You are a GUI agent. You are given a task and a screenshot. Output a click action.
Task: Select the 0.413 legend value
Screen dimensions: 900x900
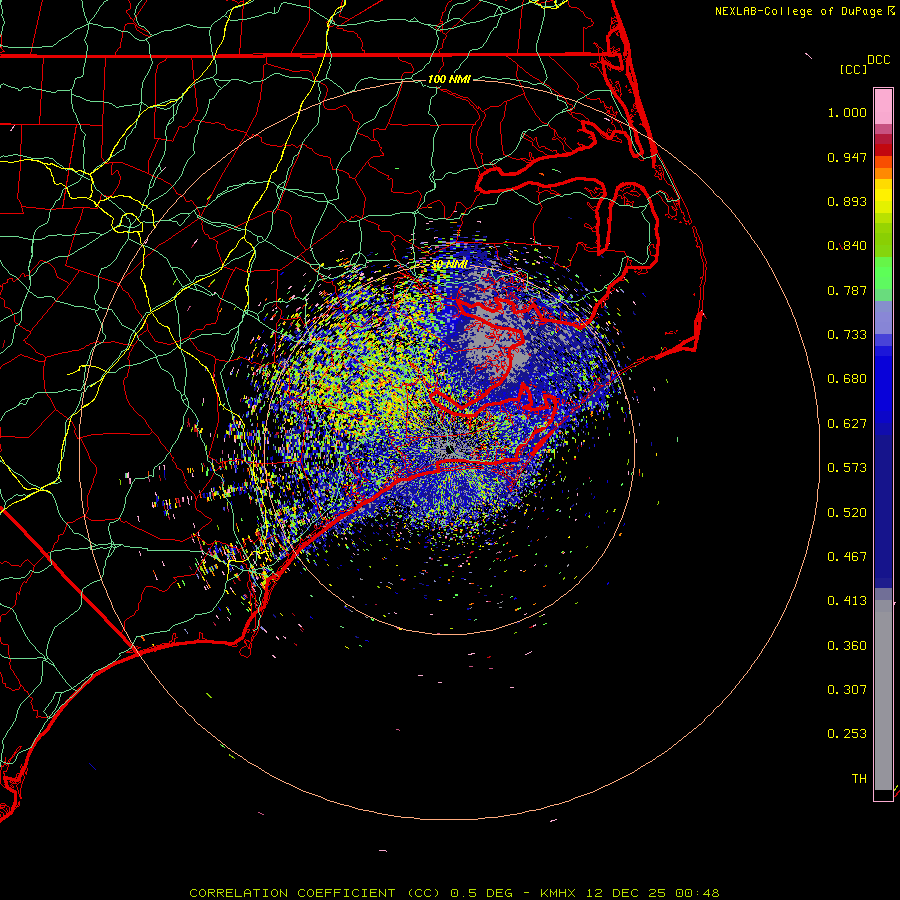coord(847,601)
